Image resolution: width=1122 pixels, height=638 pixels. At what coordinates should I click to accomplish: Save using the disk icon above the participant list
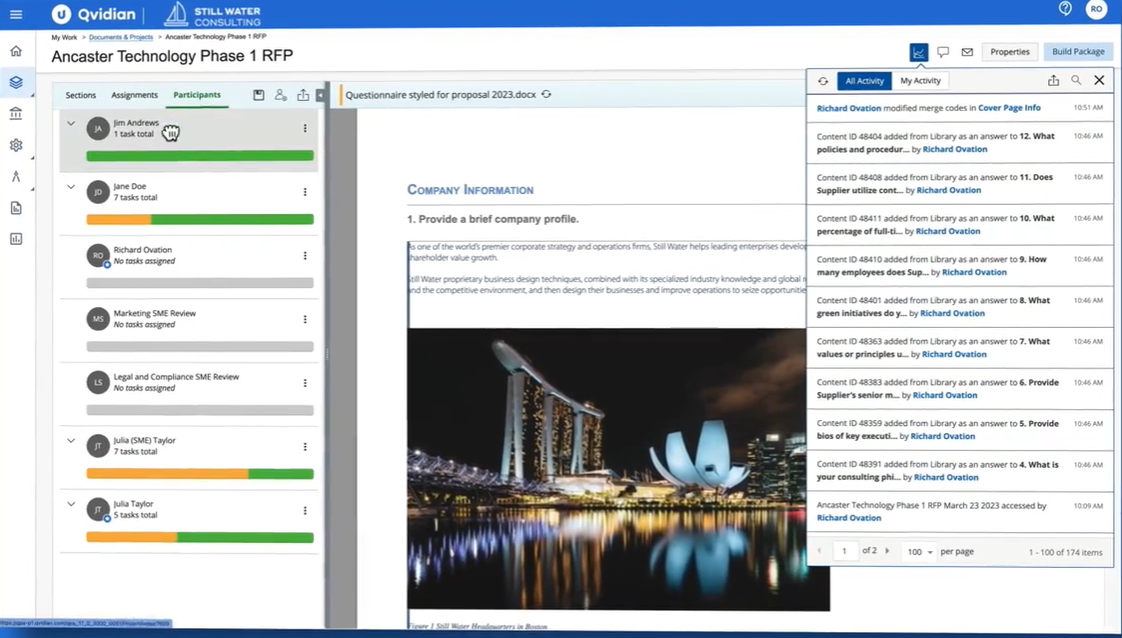258,94
